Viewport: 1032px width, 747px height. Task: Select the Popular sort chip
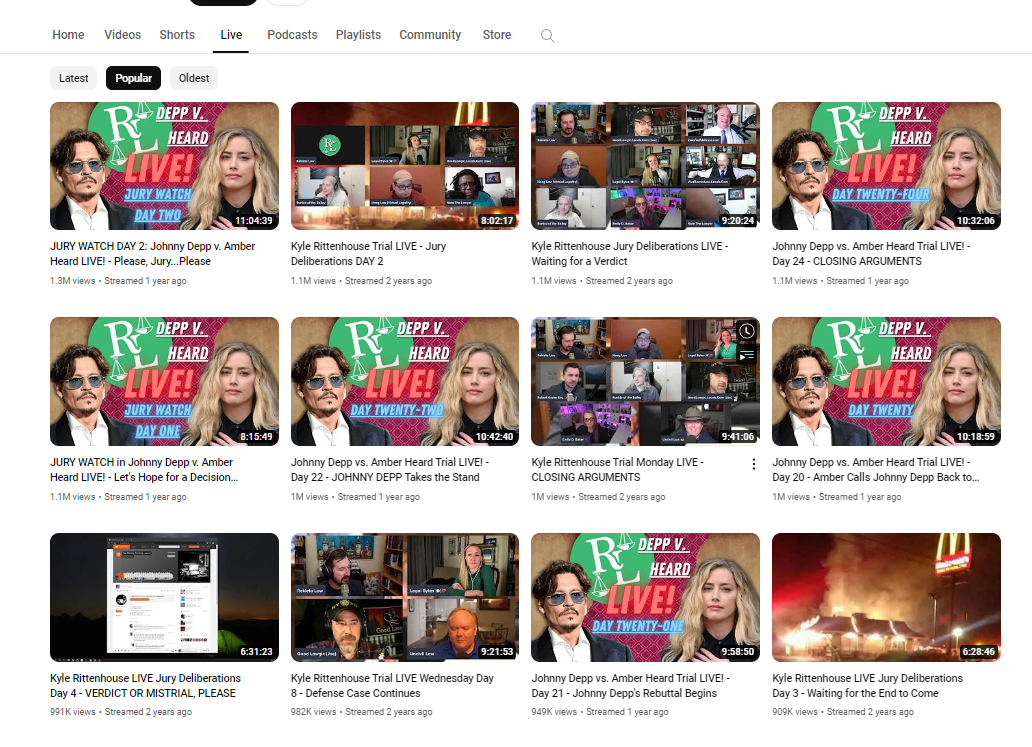click(x=134, y=78)
